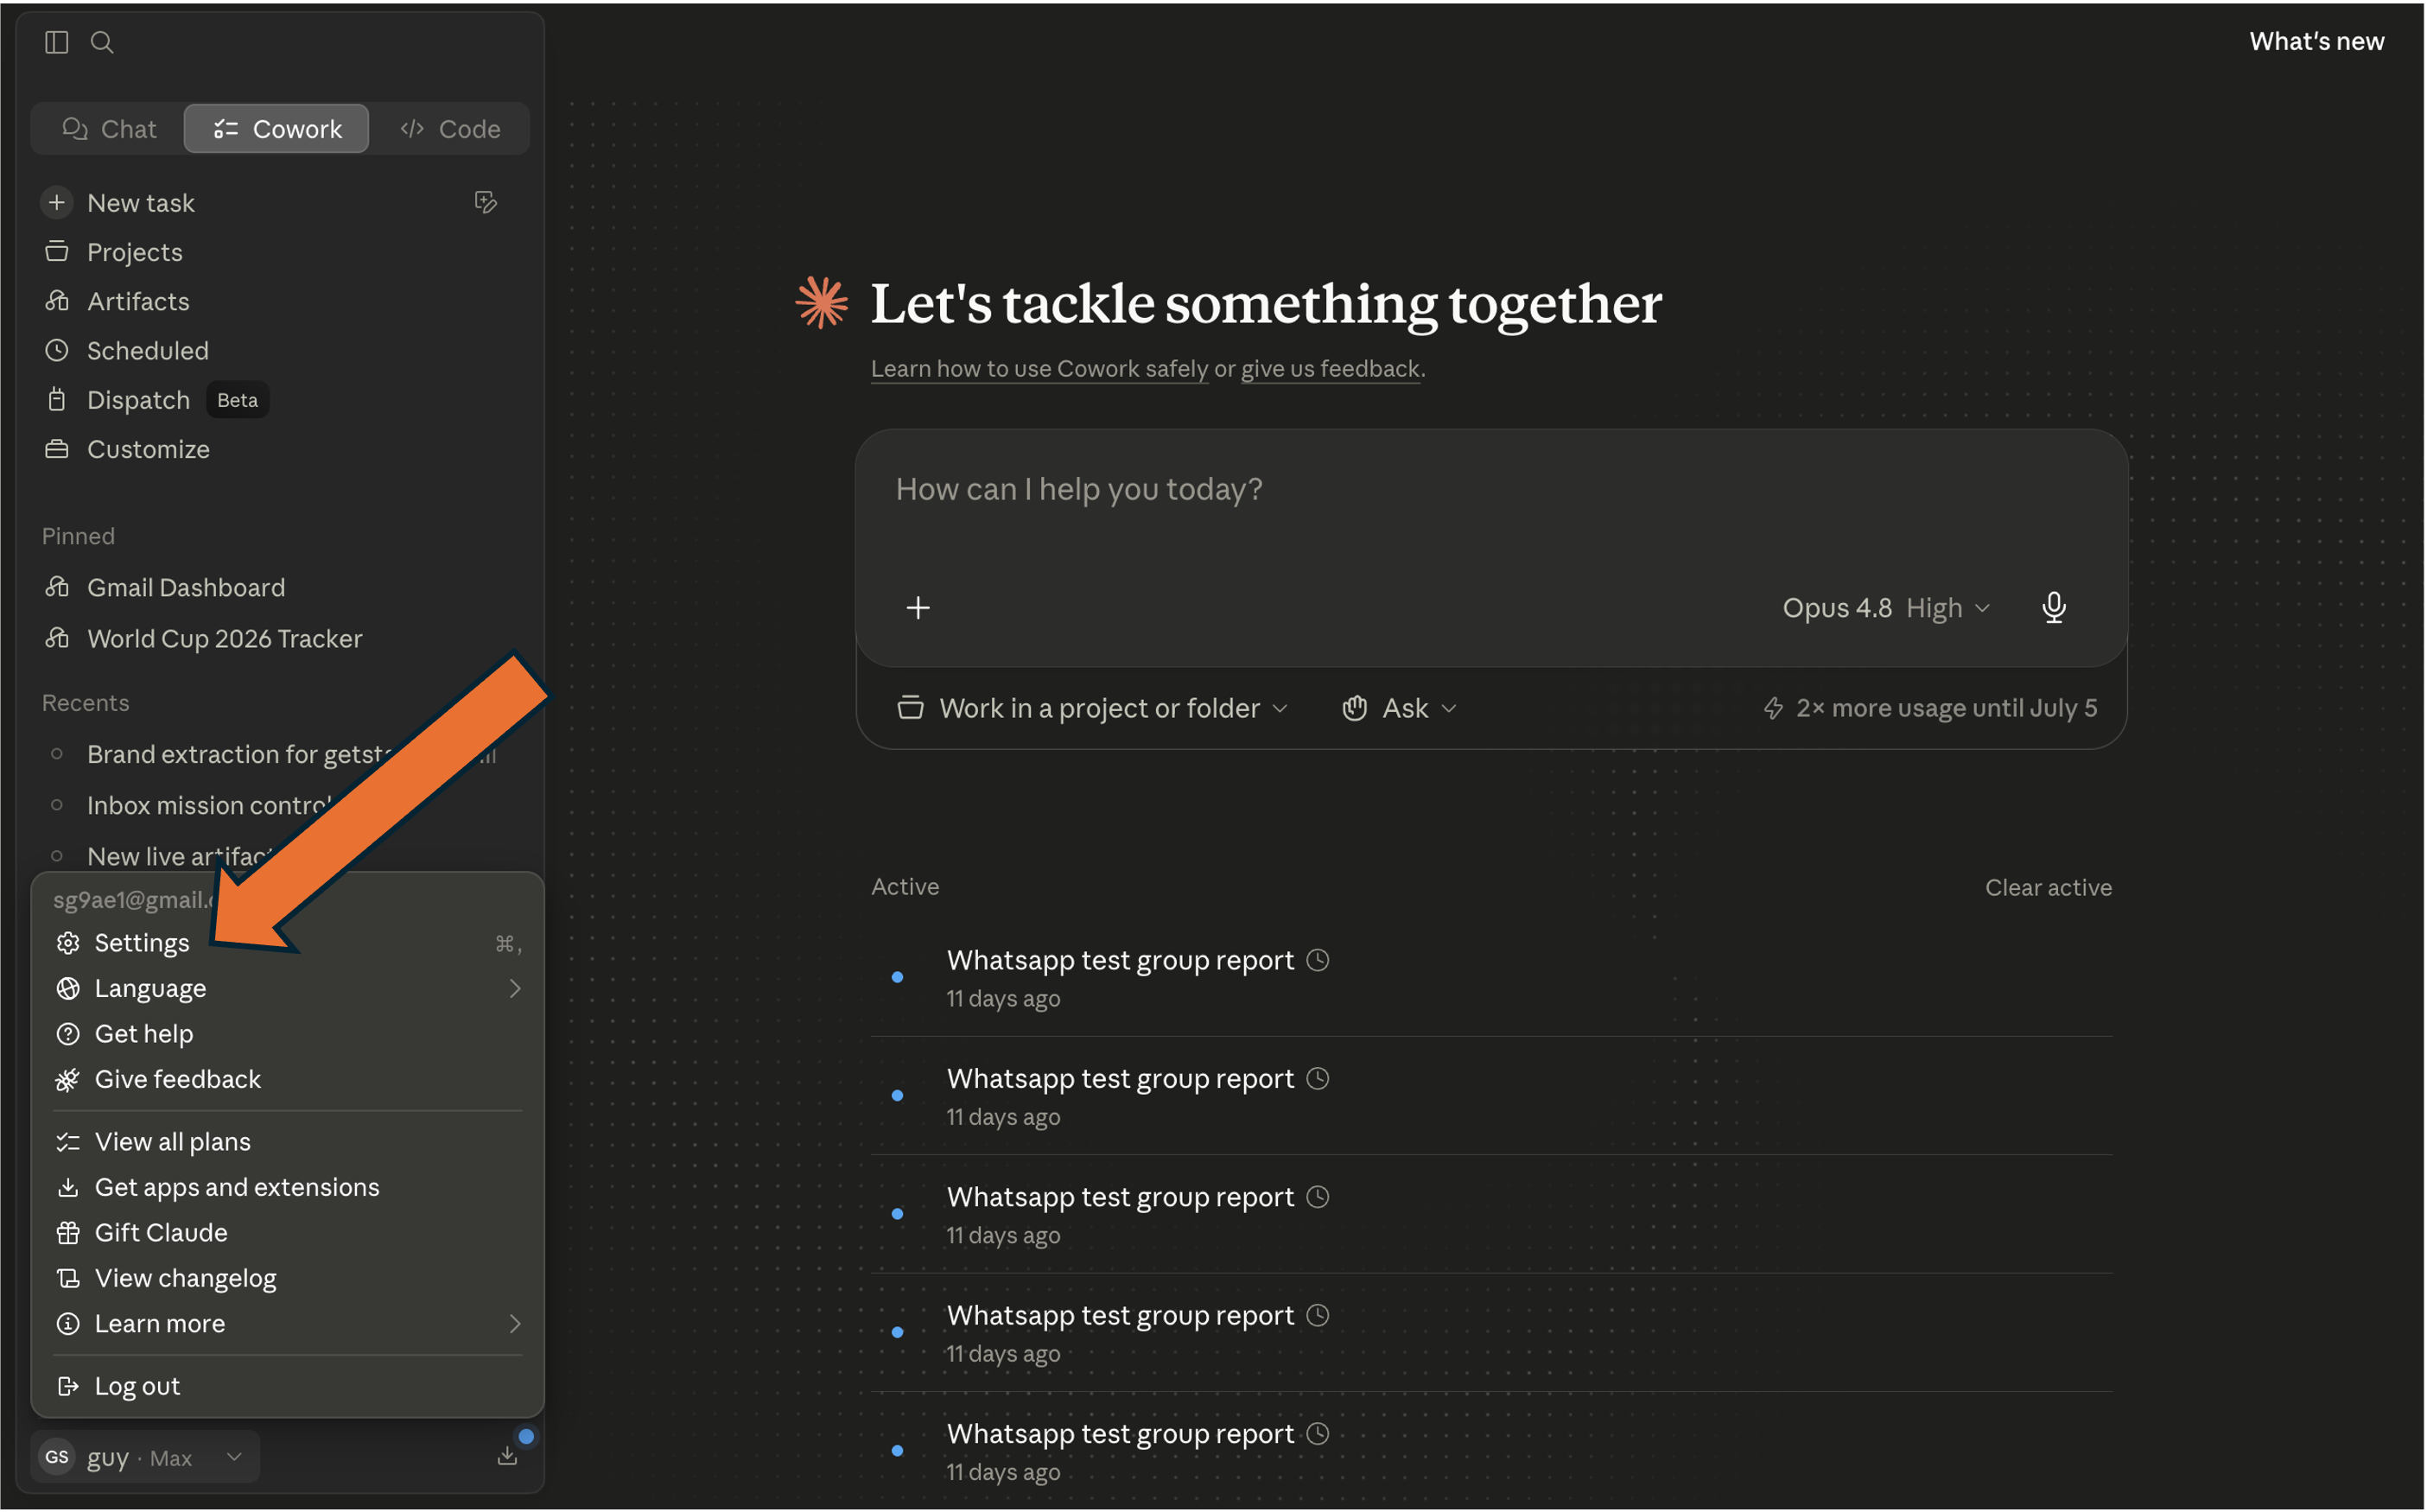The width and height of the screenshot is (2427, 1512).
Task: Toggle the sidebar panel icon
Action: coord(56,42)
